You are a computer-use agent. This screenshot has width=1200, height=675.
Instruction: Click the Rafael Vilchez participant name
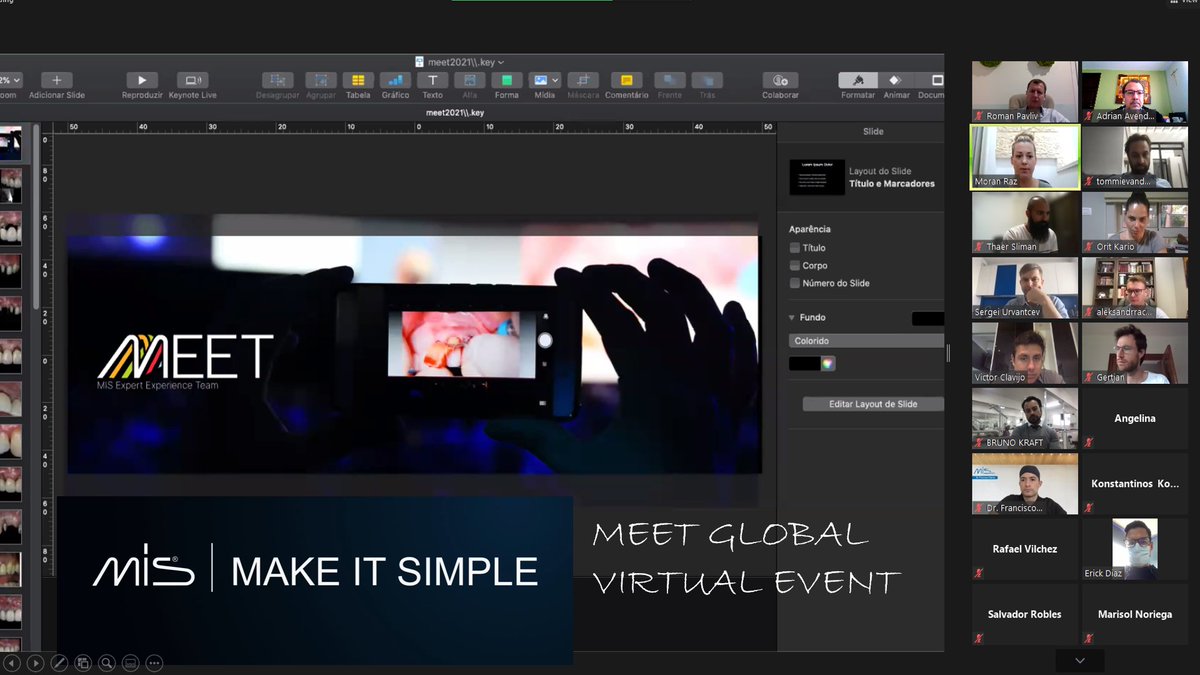1025,549
